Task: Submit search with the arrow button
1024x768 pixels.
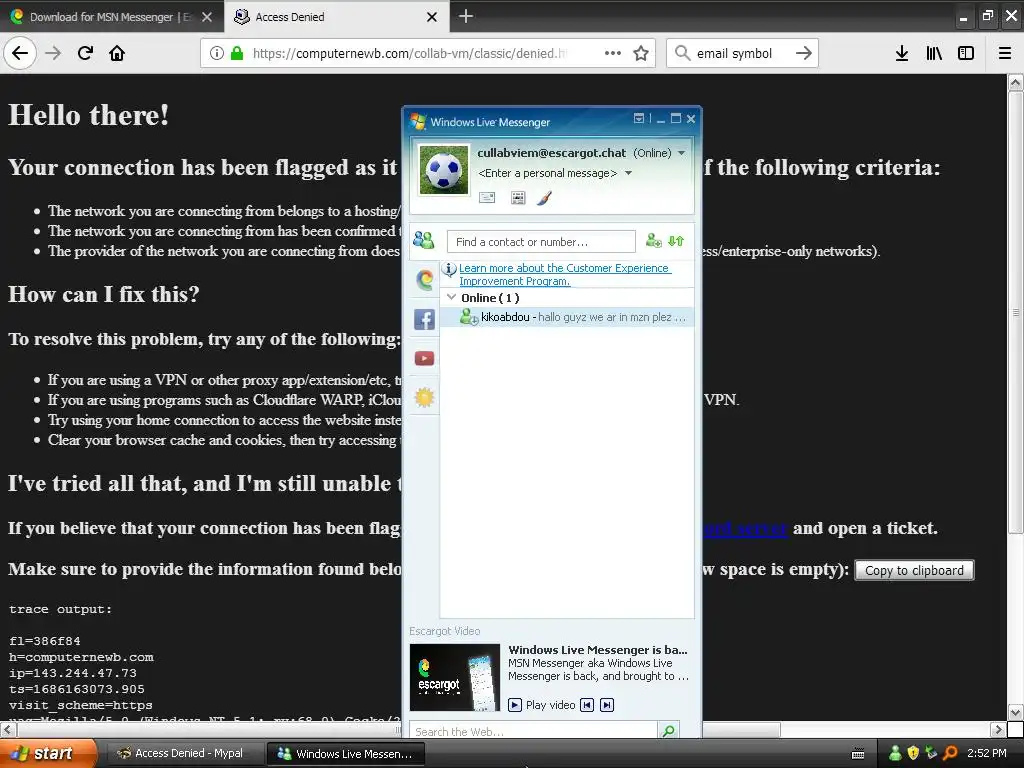Action: click(803, 53)
